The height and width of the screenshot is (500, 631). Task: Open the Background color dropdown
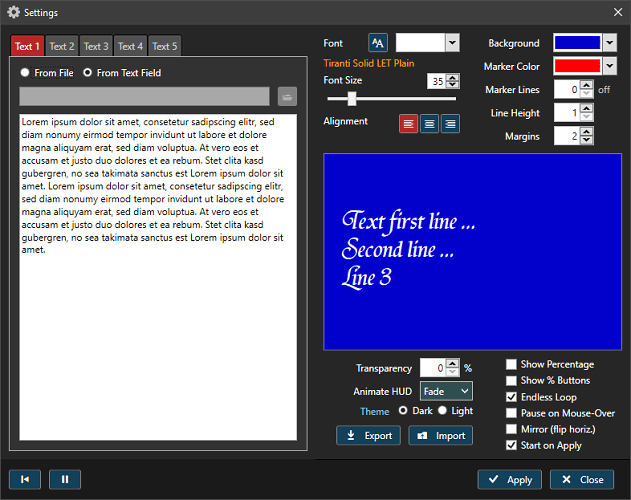(610, 43)
